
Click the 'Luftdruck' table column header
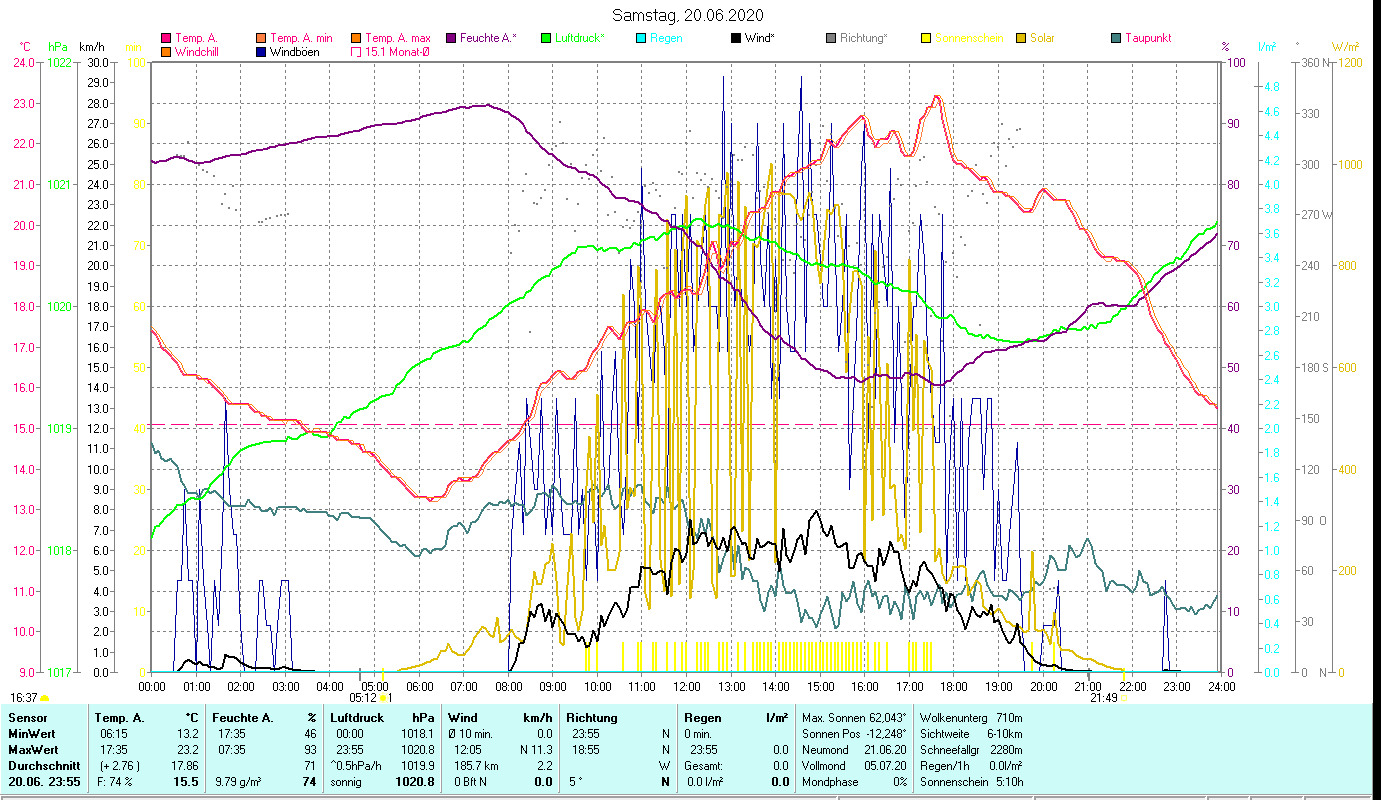point(357,718)
